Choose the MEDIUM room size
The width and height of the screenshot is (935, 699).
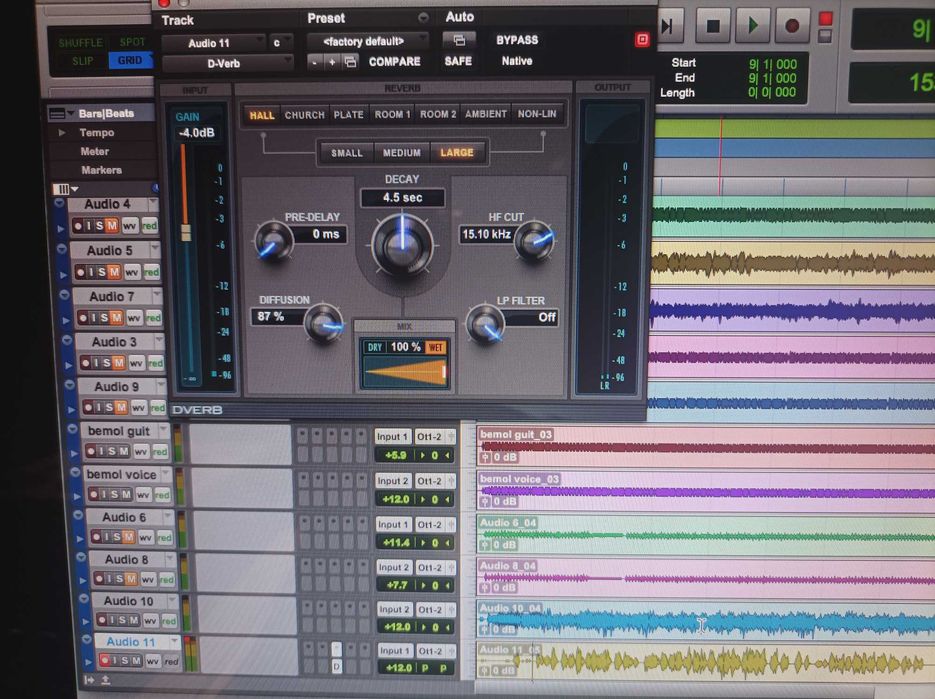(402, 153)
